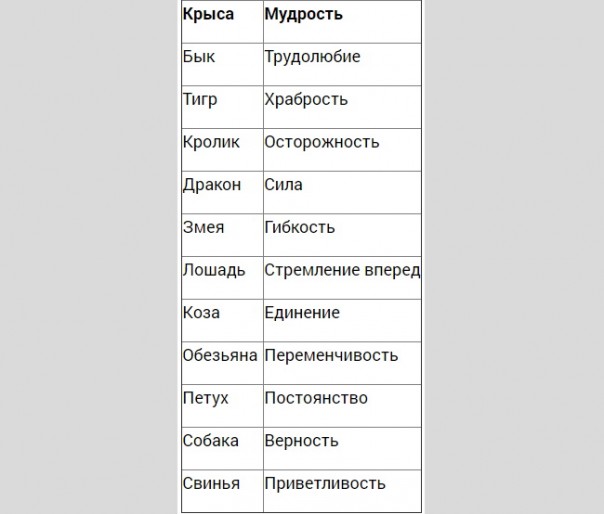The height and width of the screenshot is (514, 604).
Task: Click the Тигр cell
Action: point(201,100)
